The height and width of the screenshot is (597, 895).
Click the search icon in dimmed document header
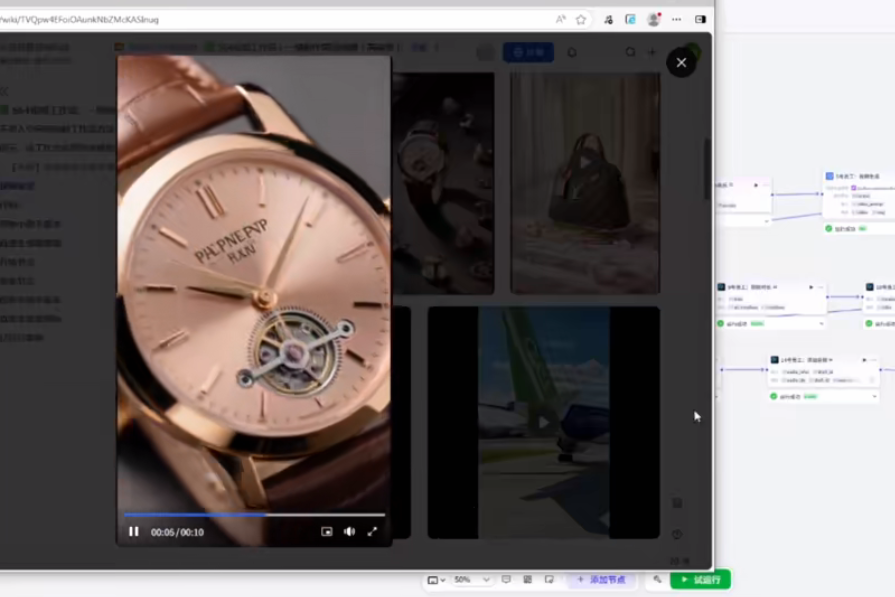point(630,53)
